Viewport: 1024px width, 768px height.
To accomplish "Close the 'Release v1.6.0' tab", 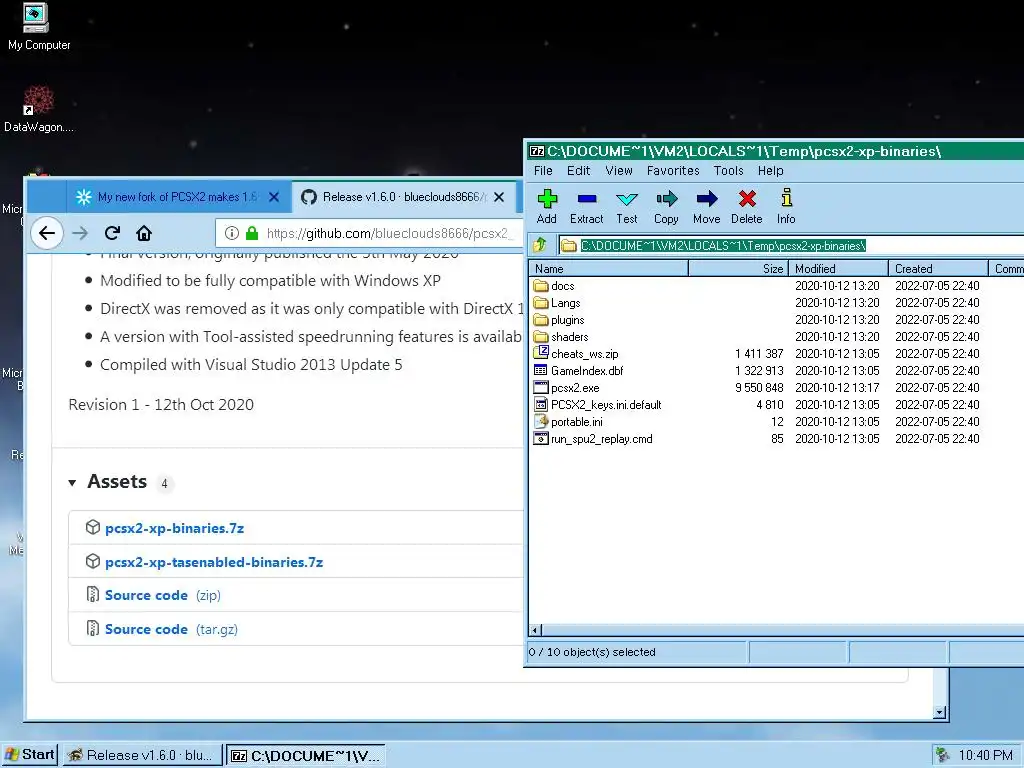I will tap(499, 197).
